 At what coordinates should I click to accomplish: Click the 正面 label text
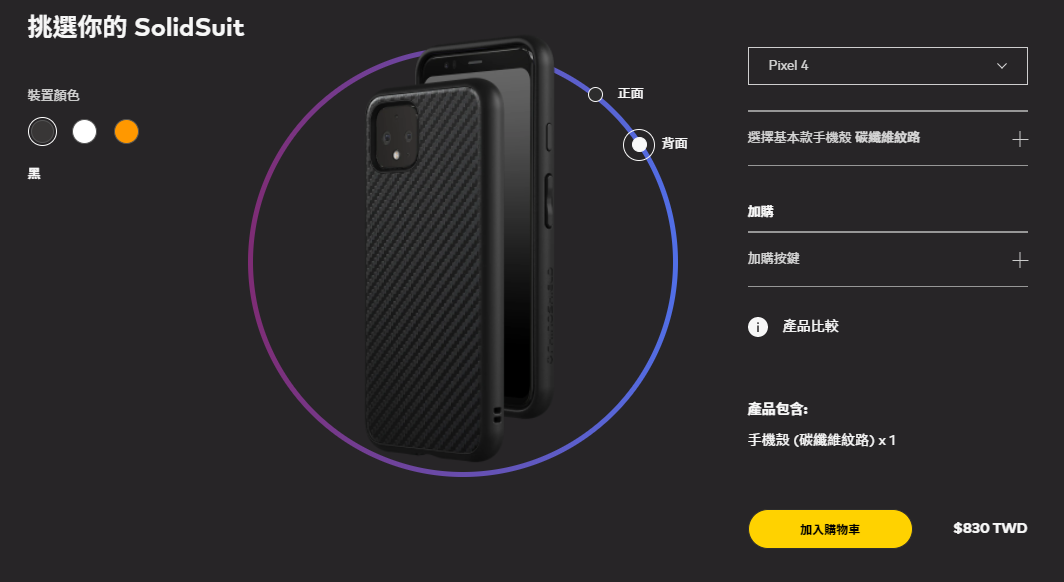630,94
